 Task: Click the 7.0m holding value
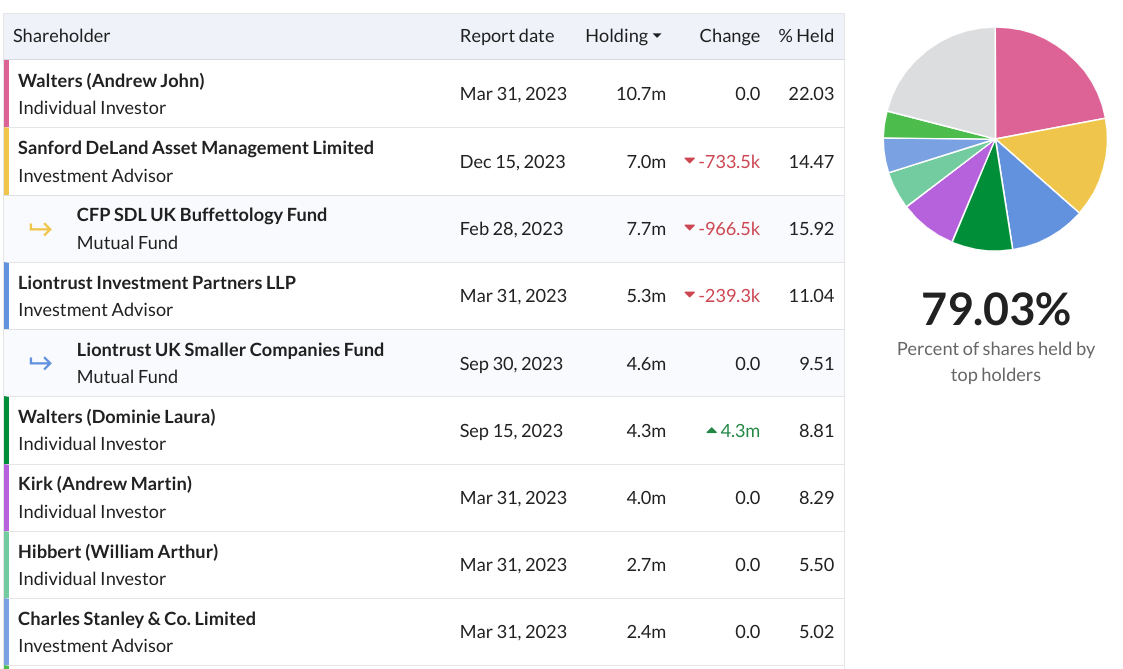click(x=646, y=161)
